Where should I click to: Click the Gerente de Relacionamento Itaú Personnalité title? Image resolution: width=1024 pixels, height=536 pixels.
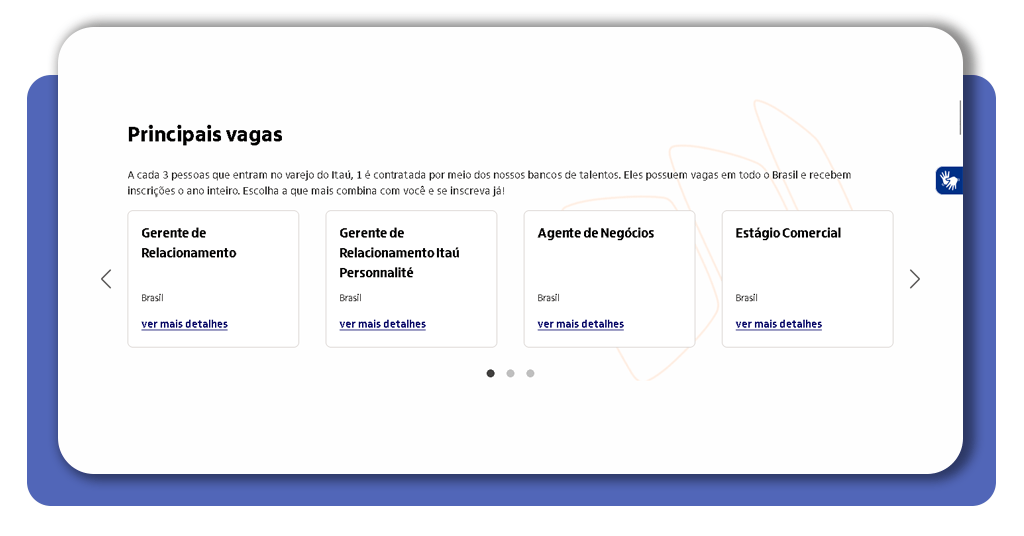[399, 253]
